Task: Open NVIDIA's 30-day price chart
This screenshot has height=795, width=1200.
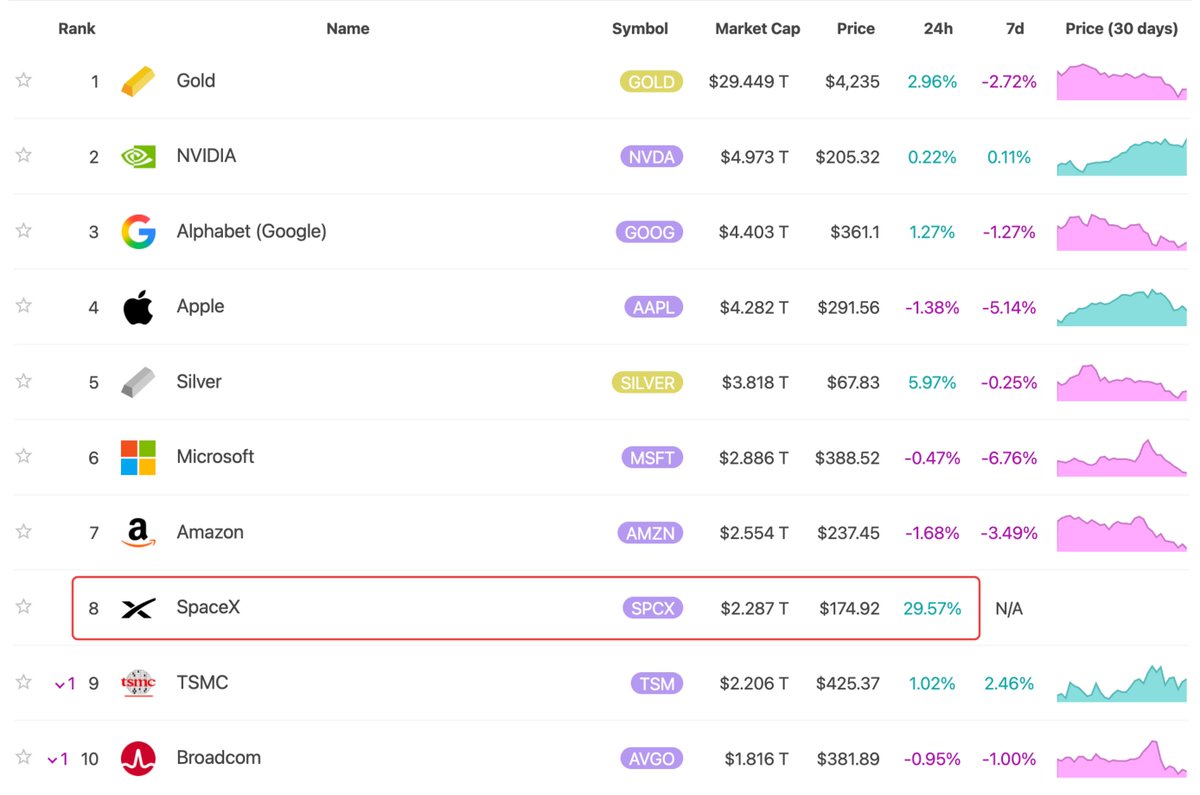Action: pyautogui.click(x=1122, y=157)
